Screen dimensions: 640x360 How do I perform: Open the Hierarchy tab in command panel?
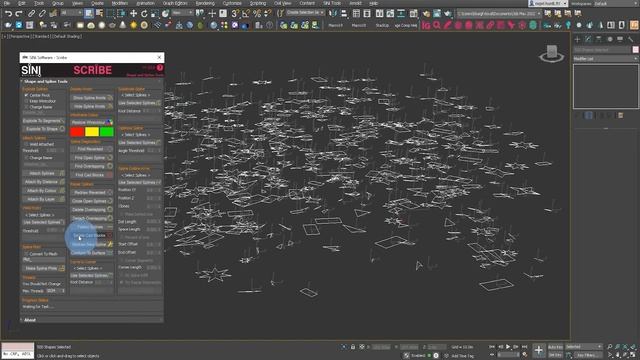(599, 39)
